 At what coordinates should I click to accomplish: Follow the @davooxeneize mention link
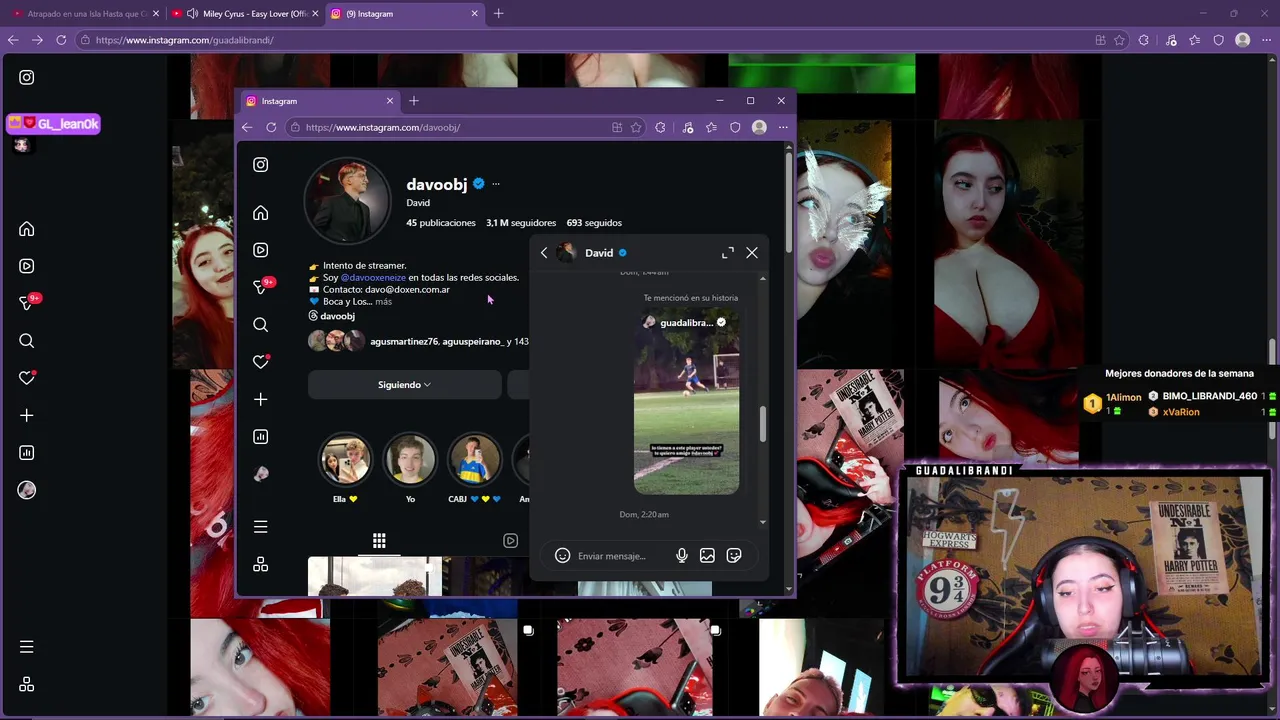coord(373,278)
